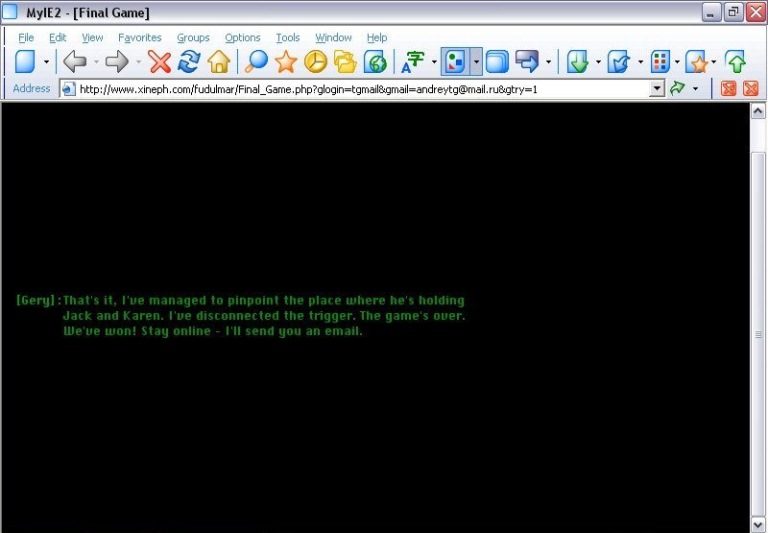Click the green up arrow toolbar icon
The width and height of the screenshot is (768, 533).
point(736,62)
